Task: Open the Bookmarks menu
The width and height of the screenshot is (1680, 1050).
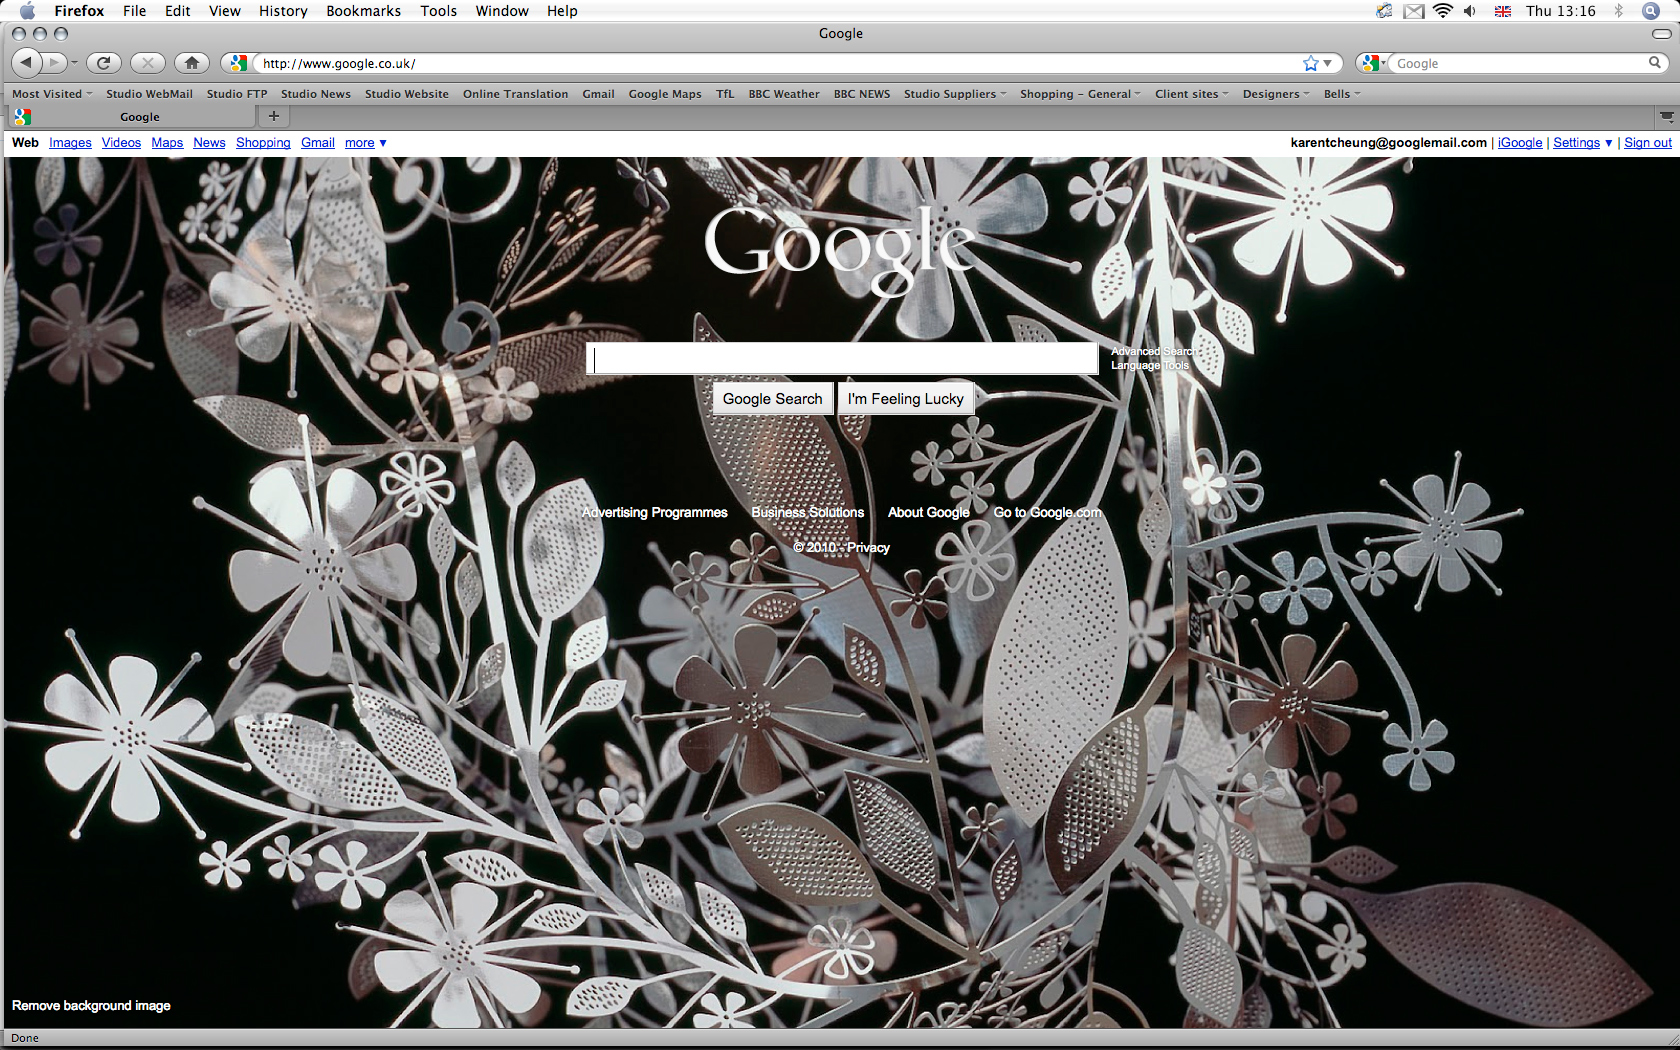Action: click(364, 11)
